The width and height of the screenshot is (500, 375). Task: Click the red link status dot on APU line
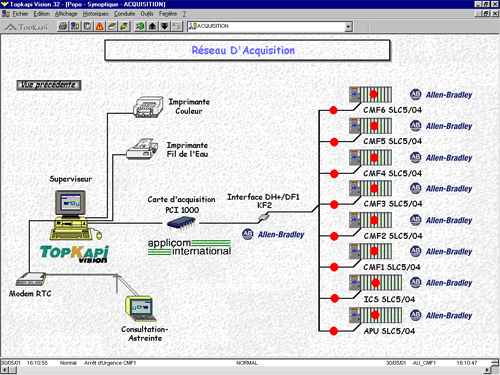tap(334, 331)
